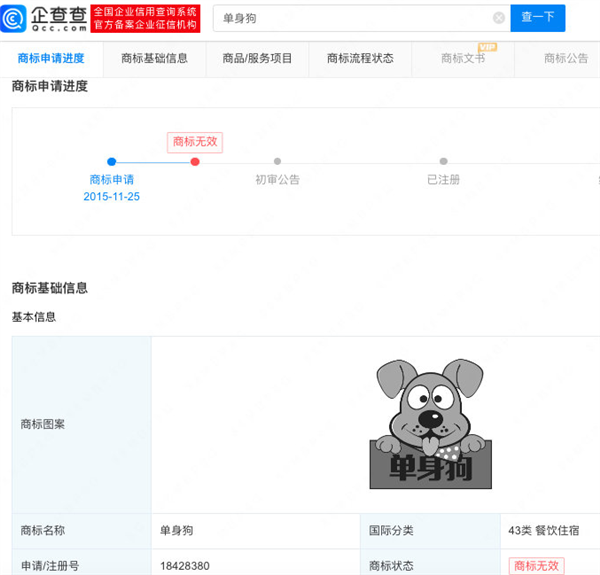Select the gray 初审公告 timeline dot
The image size is (600, 575).
277,161
